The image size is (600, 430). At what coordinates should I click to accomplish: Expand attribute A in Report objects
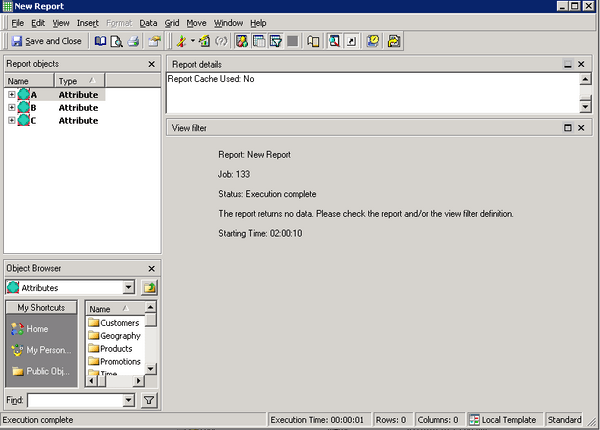pos(11,95)
